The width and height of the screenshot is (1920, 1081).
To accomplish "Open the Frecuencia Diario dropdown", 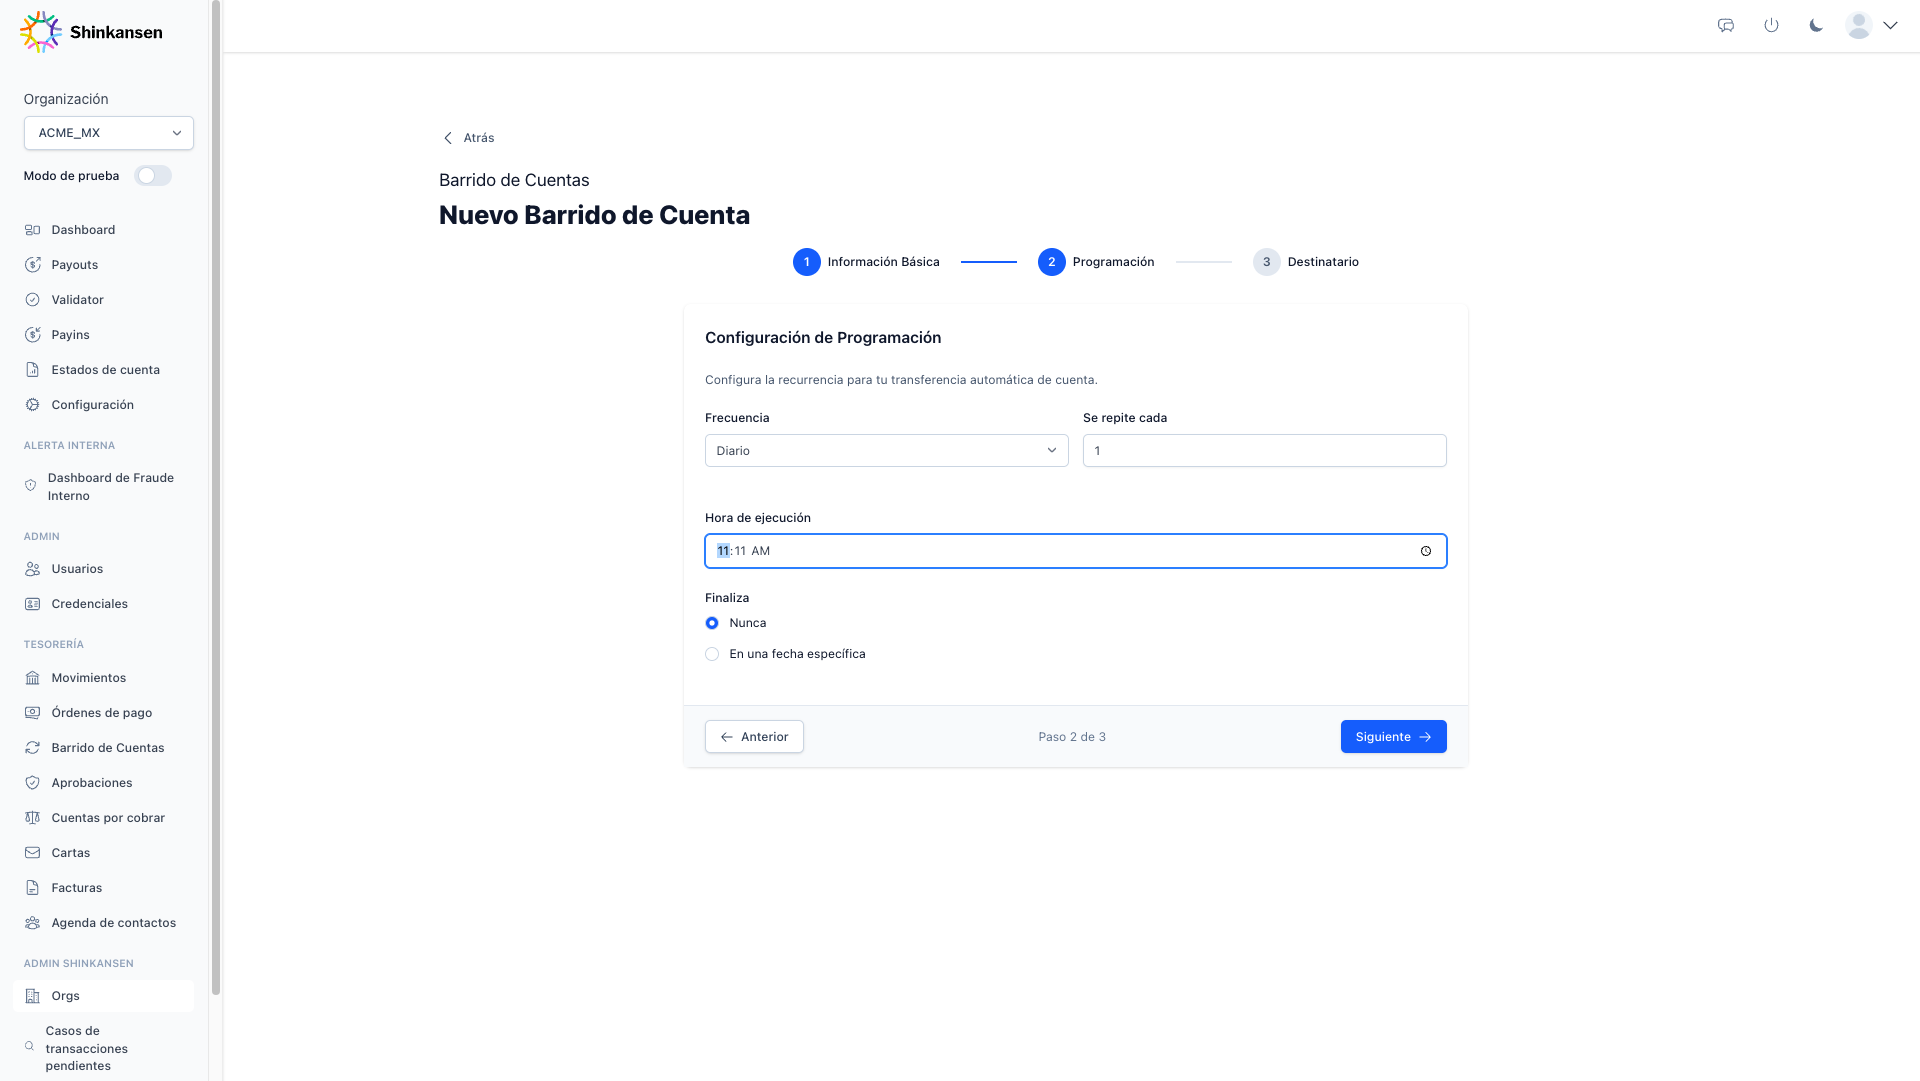I will 887,451.
